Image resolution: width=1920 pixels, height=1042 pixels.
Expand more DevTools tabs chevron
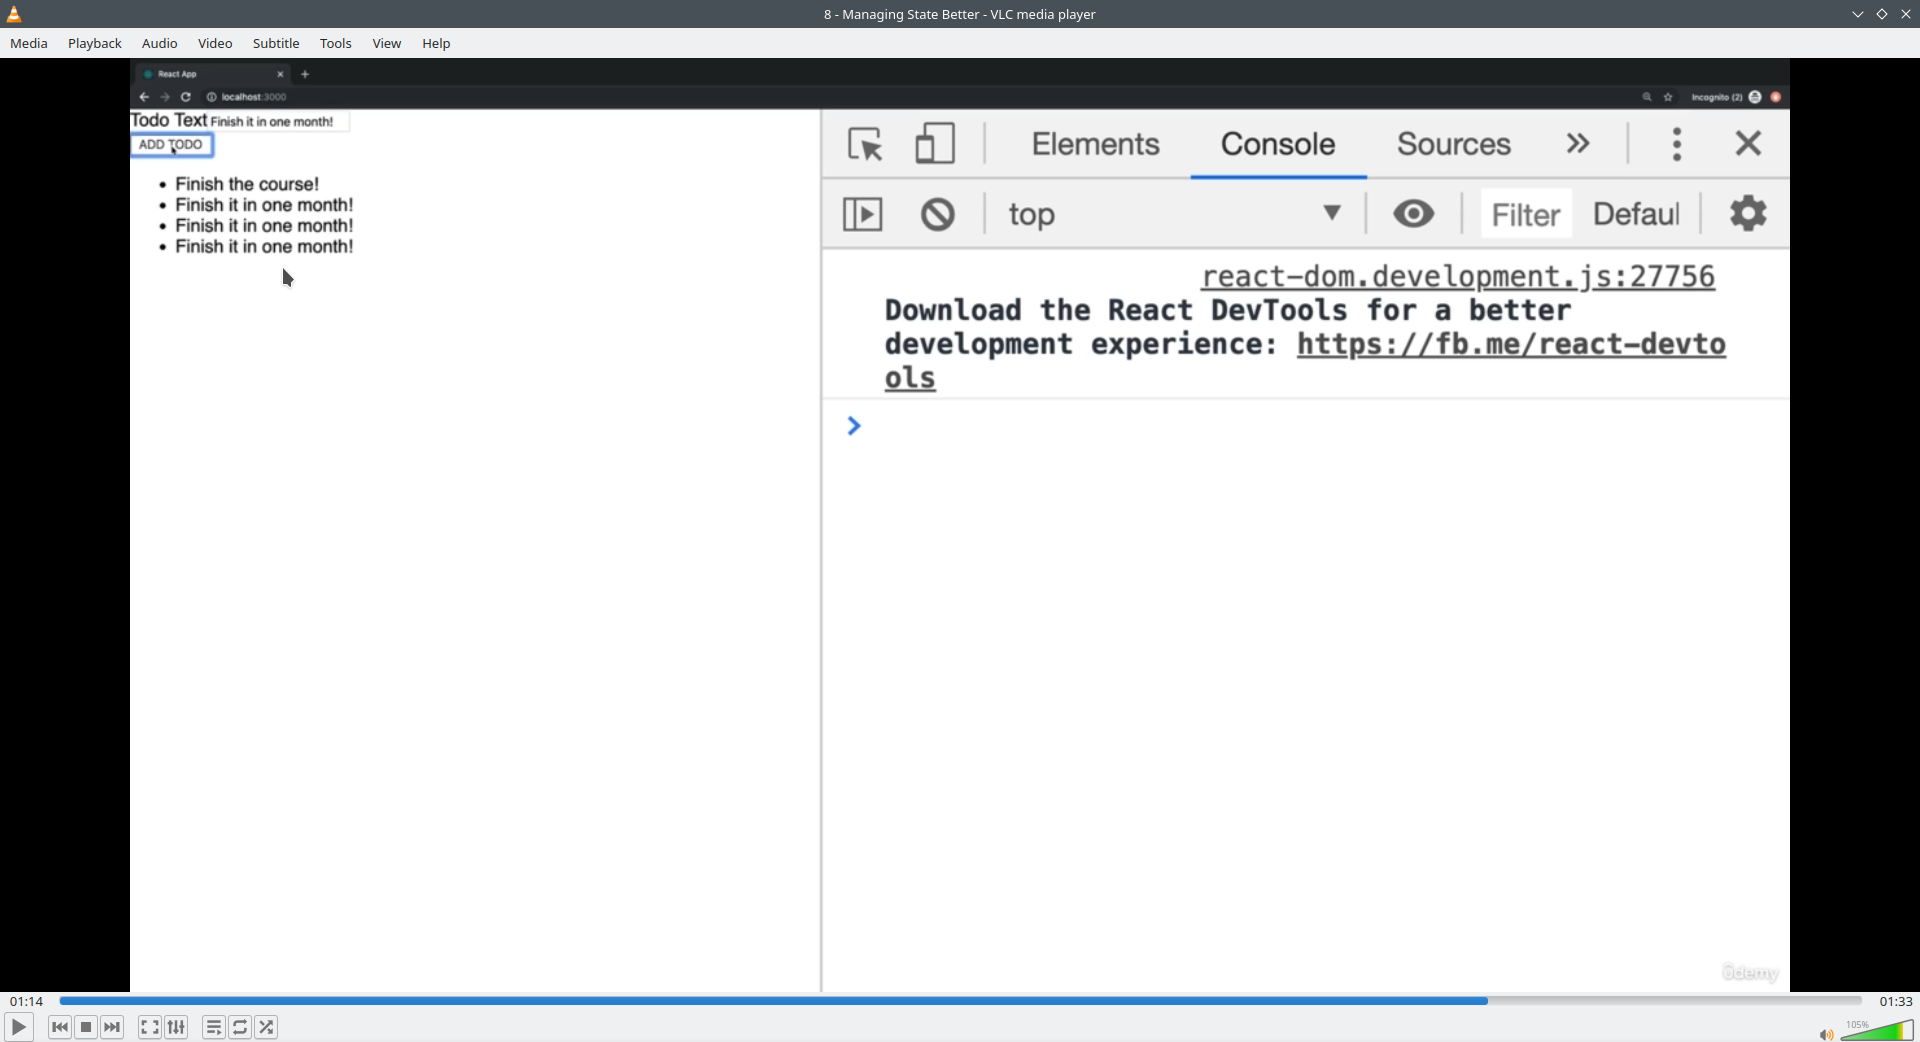[1578, 144]
